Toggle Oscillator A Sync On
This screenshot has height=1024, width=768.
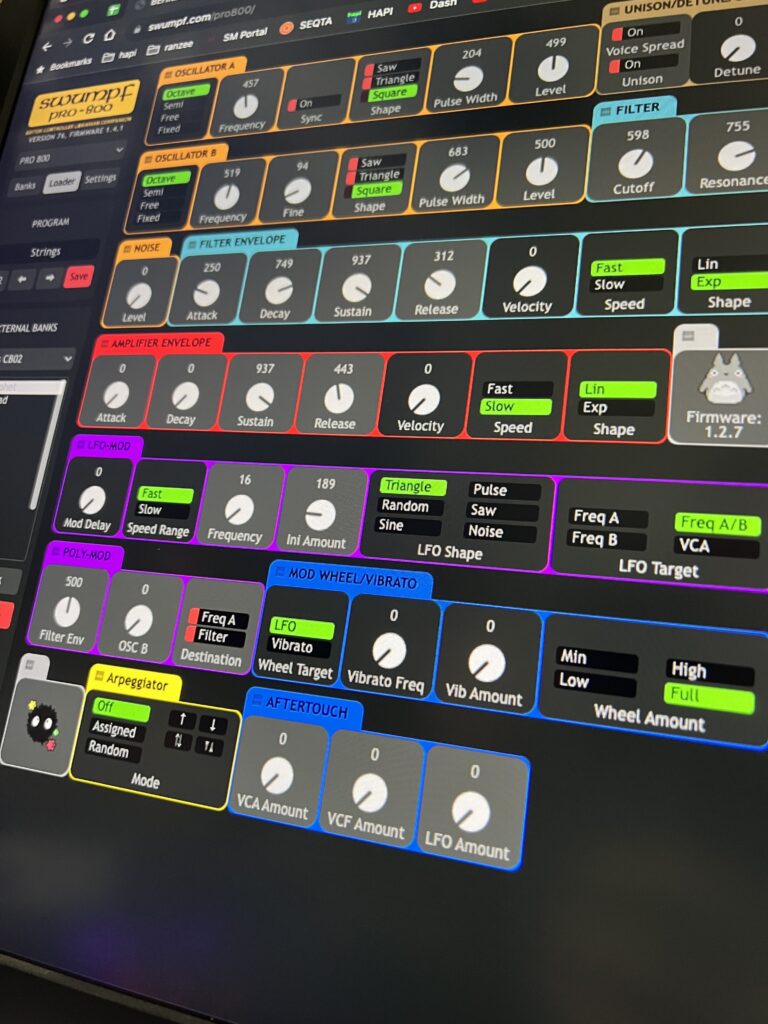(x=313, y=103)
